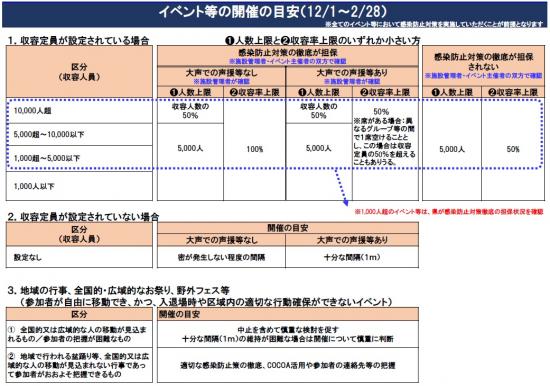Image resolution: width=550 pixels, height=386 pixels.
Task: Click blue note '※施設管理者が確認' under 声援等なし
Action: (221, 81)
